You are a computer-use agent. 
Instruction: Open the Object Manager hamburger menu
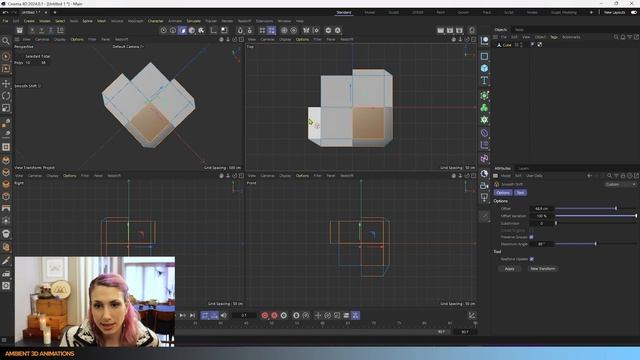(x=496, y=37)
